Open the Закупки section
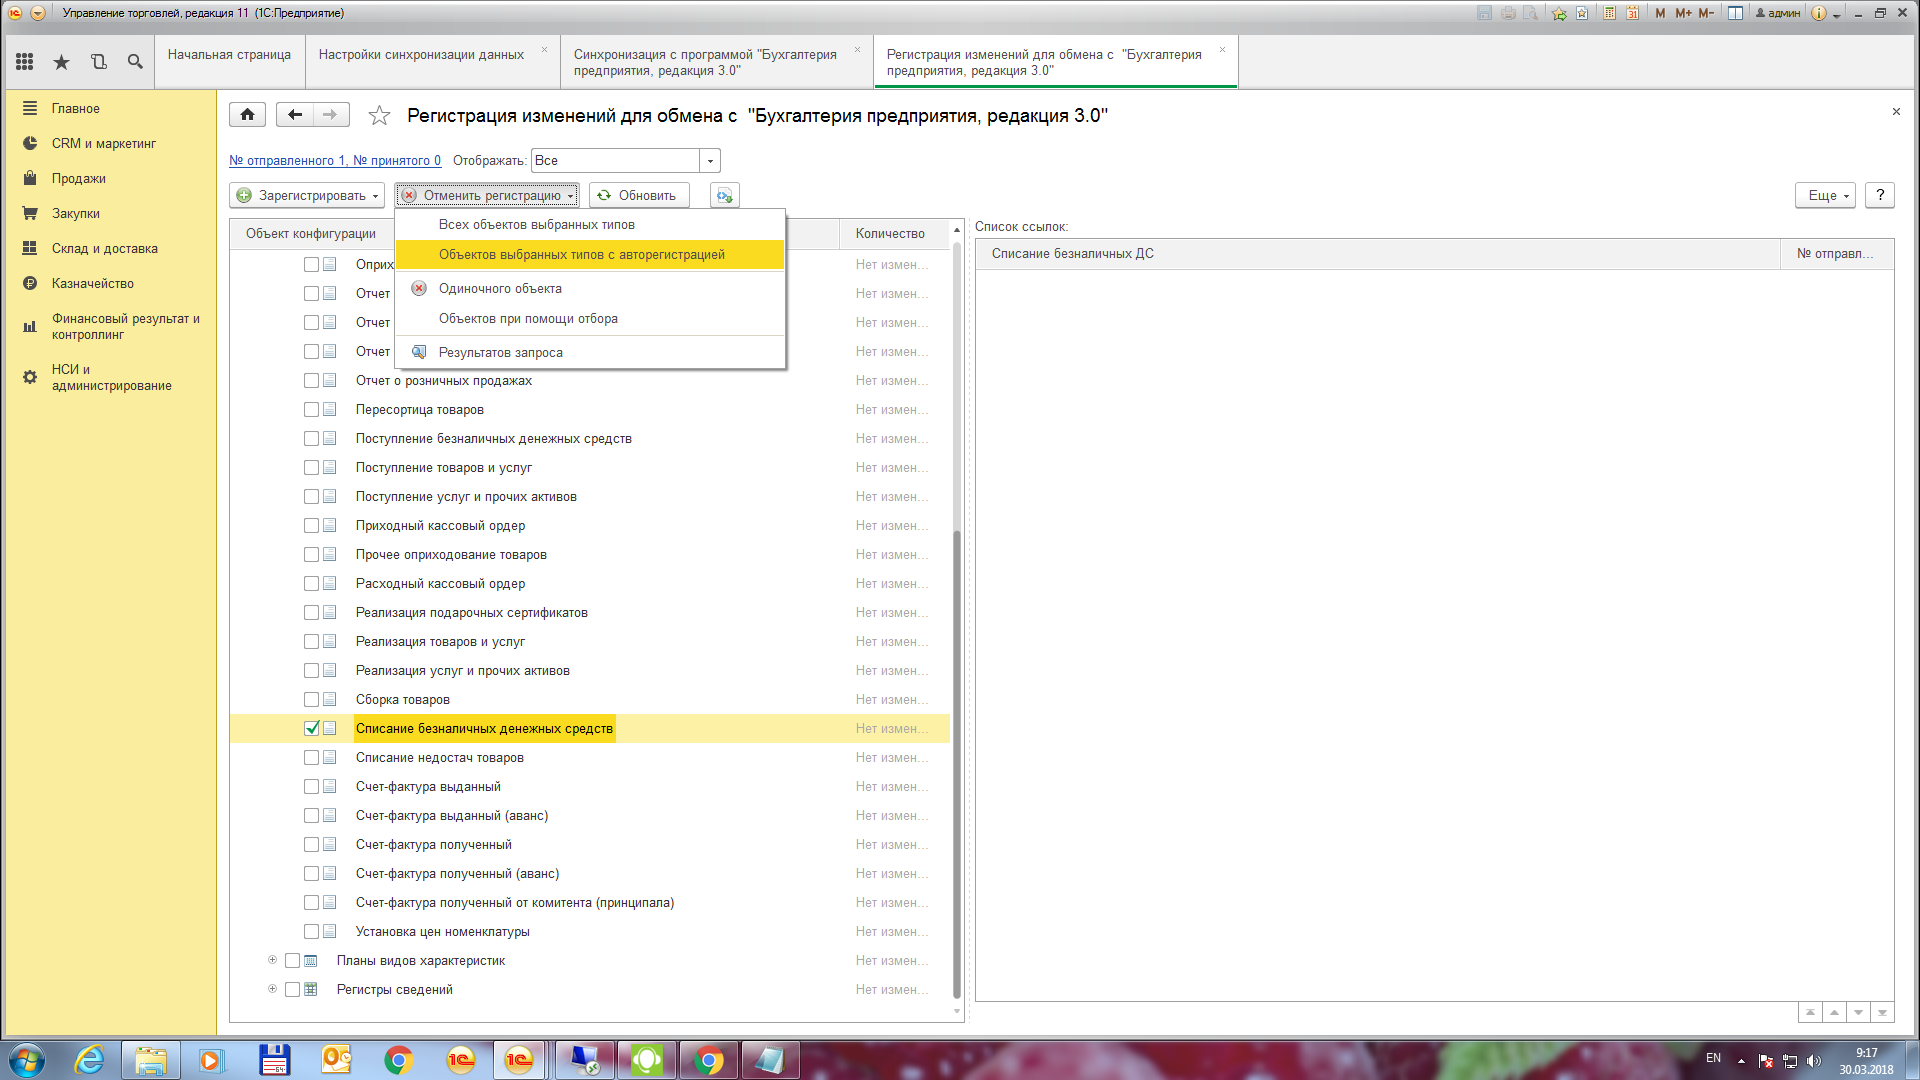This screenshot has height=1080, width=1920. tap(76, 213)
